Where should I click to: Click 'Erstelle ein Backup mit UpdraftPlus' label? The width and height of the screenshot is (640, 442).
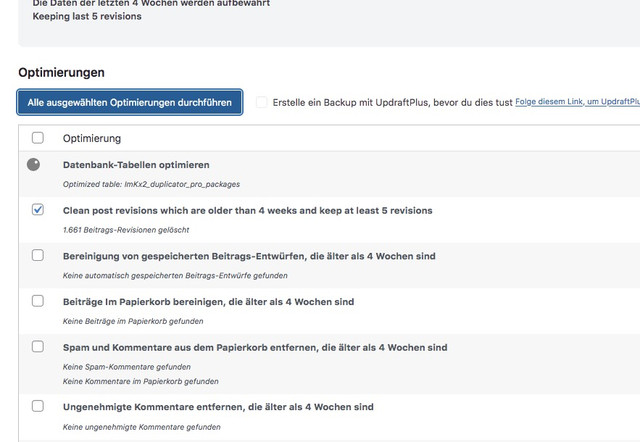(x=392, y=102)
